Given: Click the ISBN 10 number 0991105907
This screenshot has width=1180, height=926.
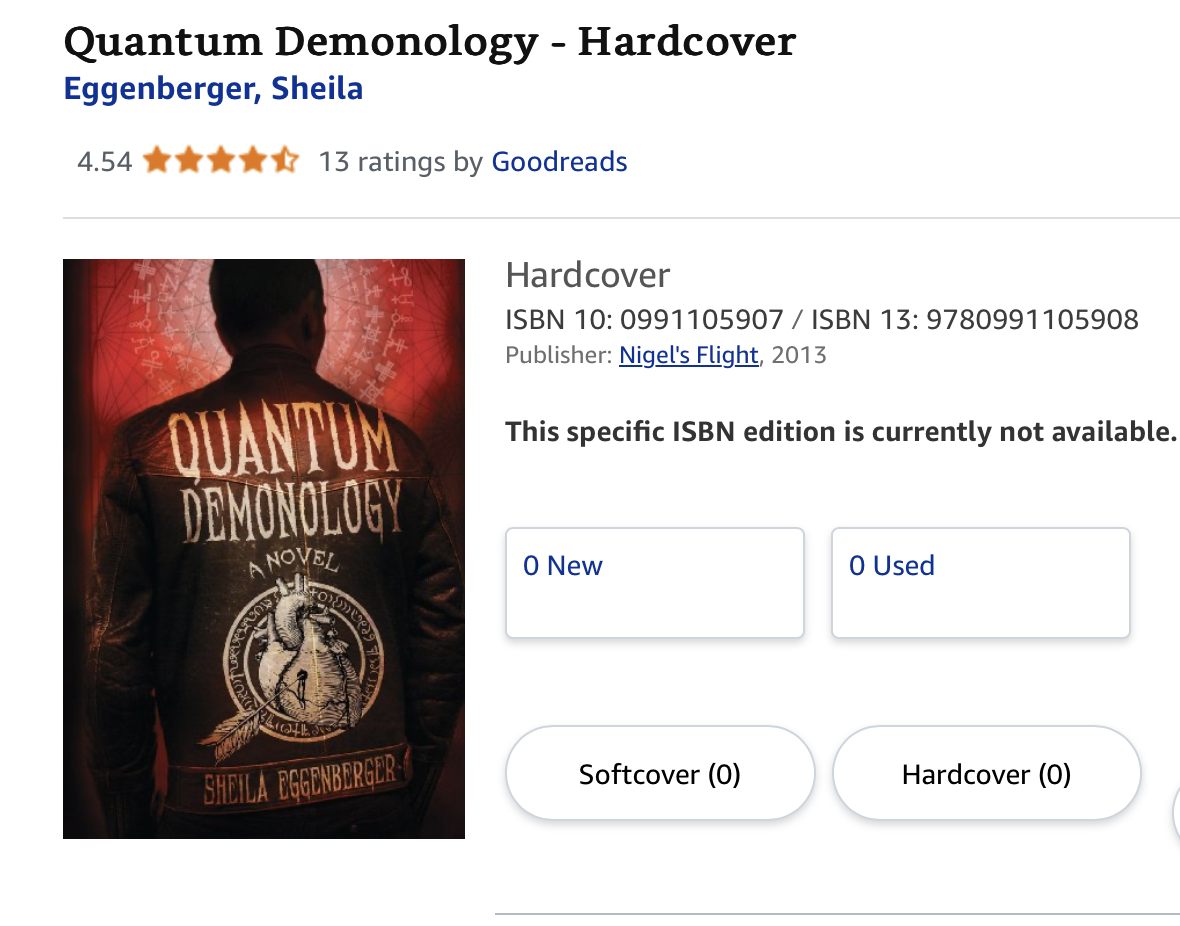Looking at the screenshot, I should click(701, 320).
